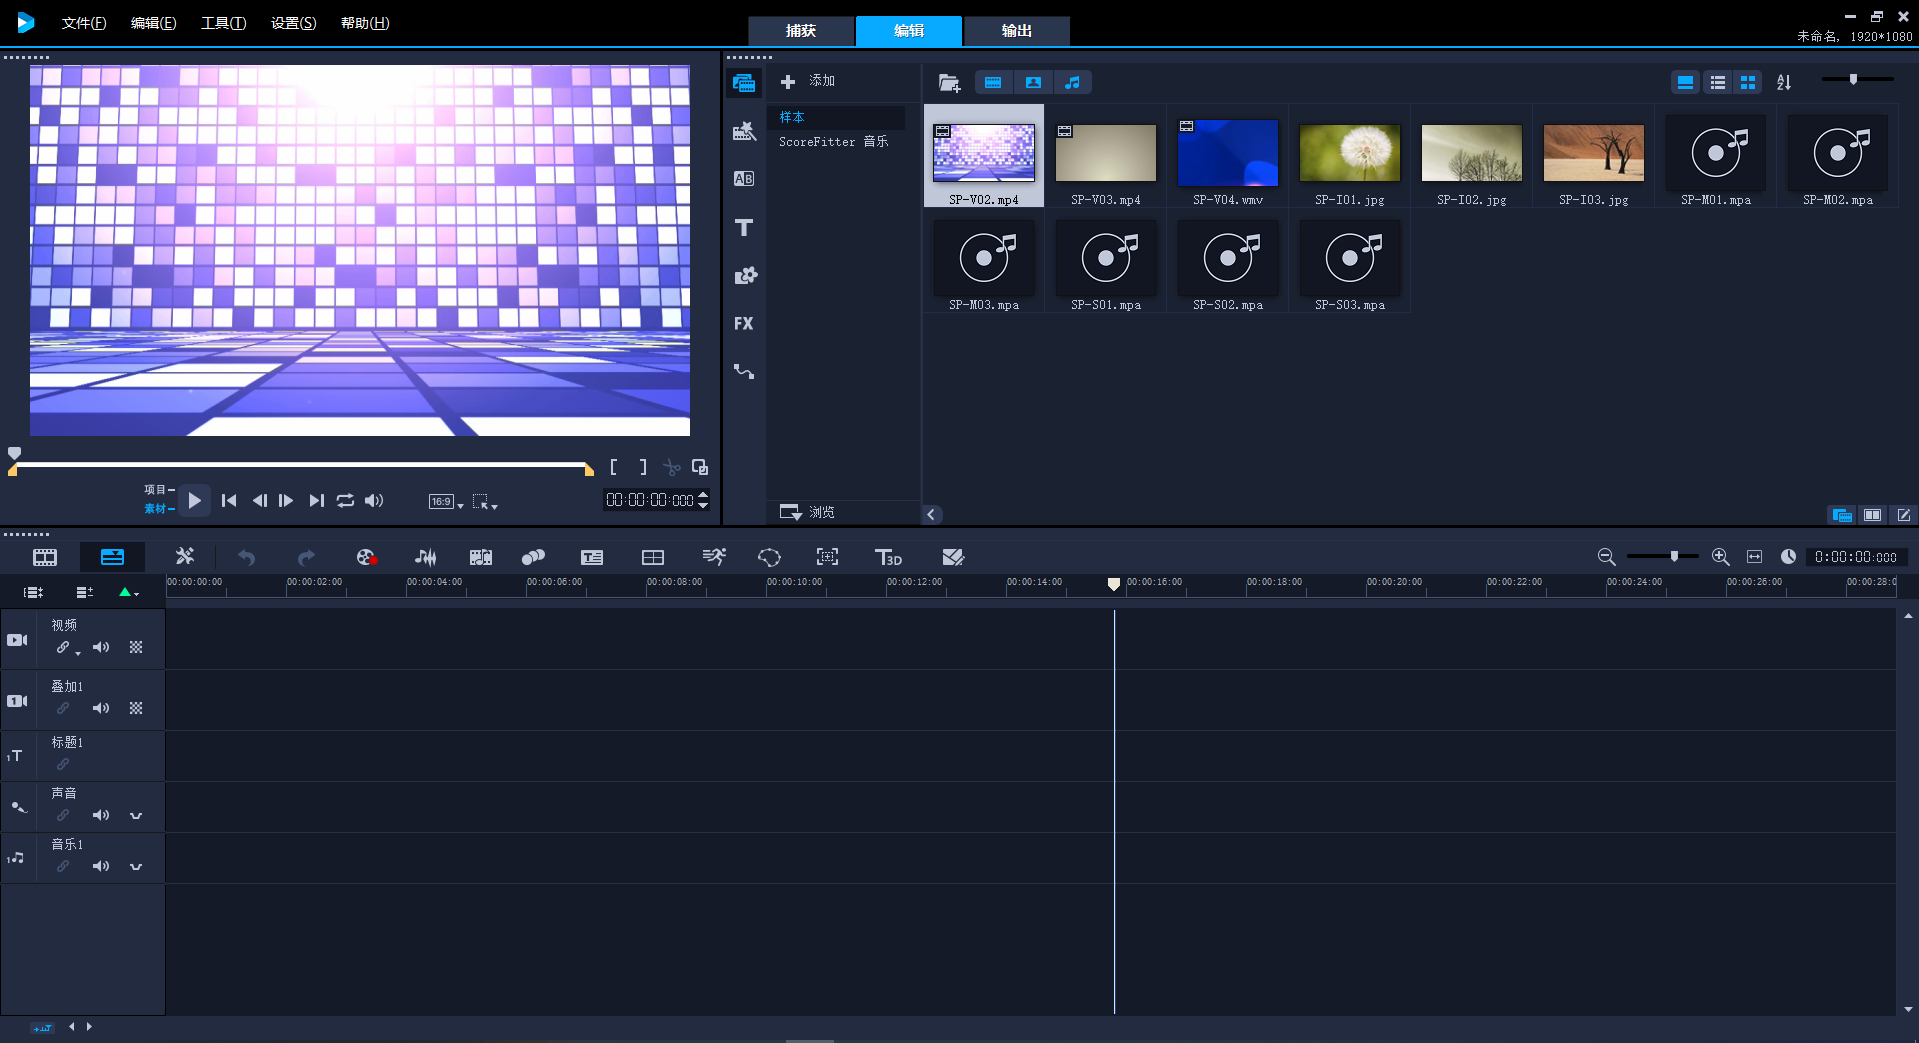Click the enlarge preview window icon
The width and height of the screenshot is (1919, 1043).
tap(700, 467)
